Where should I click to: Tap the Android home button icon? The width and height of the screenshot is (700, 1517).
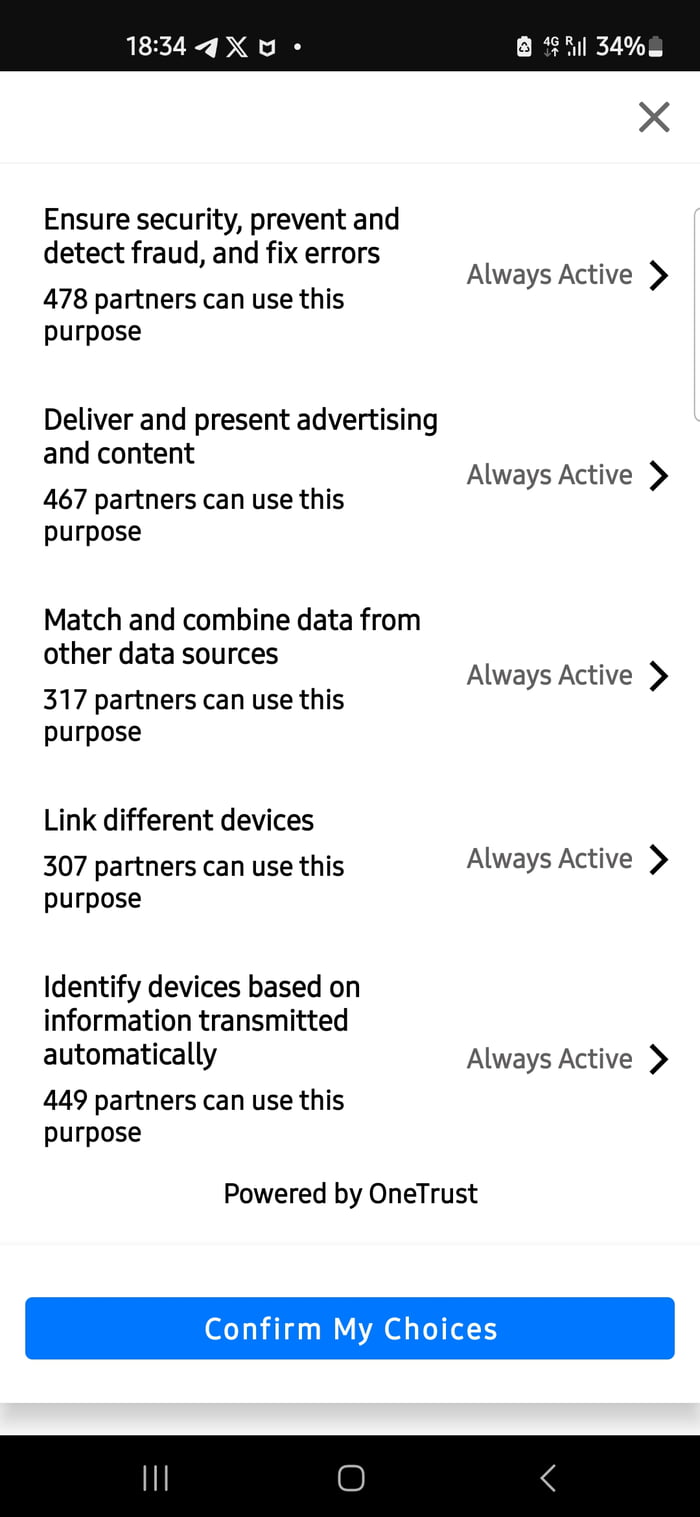[x=351, y=1478]
